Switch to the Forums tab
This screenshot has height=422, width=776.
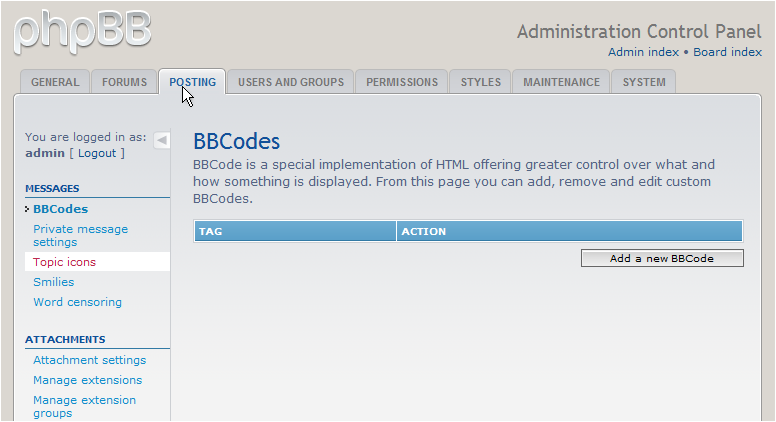point(125,82)
